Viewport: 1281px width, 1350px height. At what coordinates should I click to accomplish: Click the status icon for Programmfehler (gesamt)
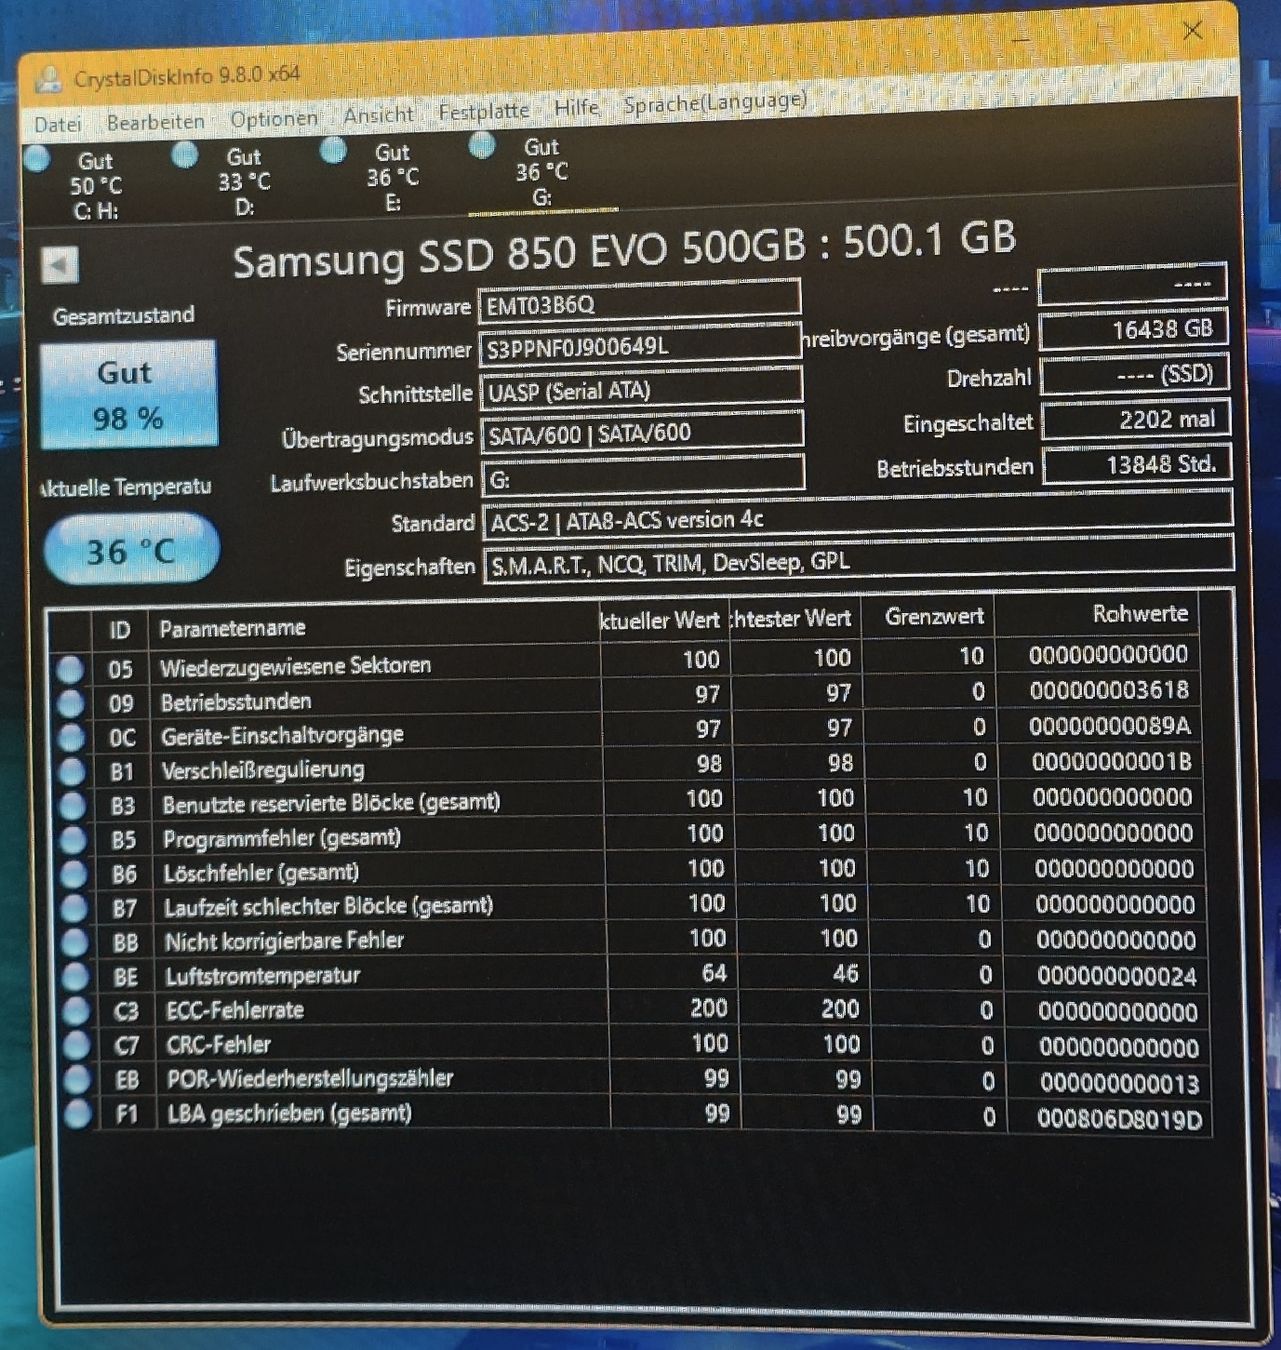click(x=73, y=841)
